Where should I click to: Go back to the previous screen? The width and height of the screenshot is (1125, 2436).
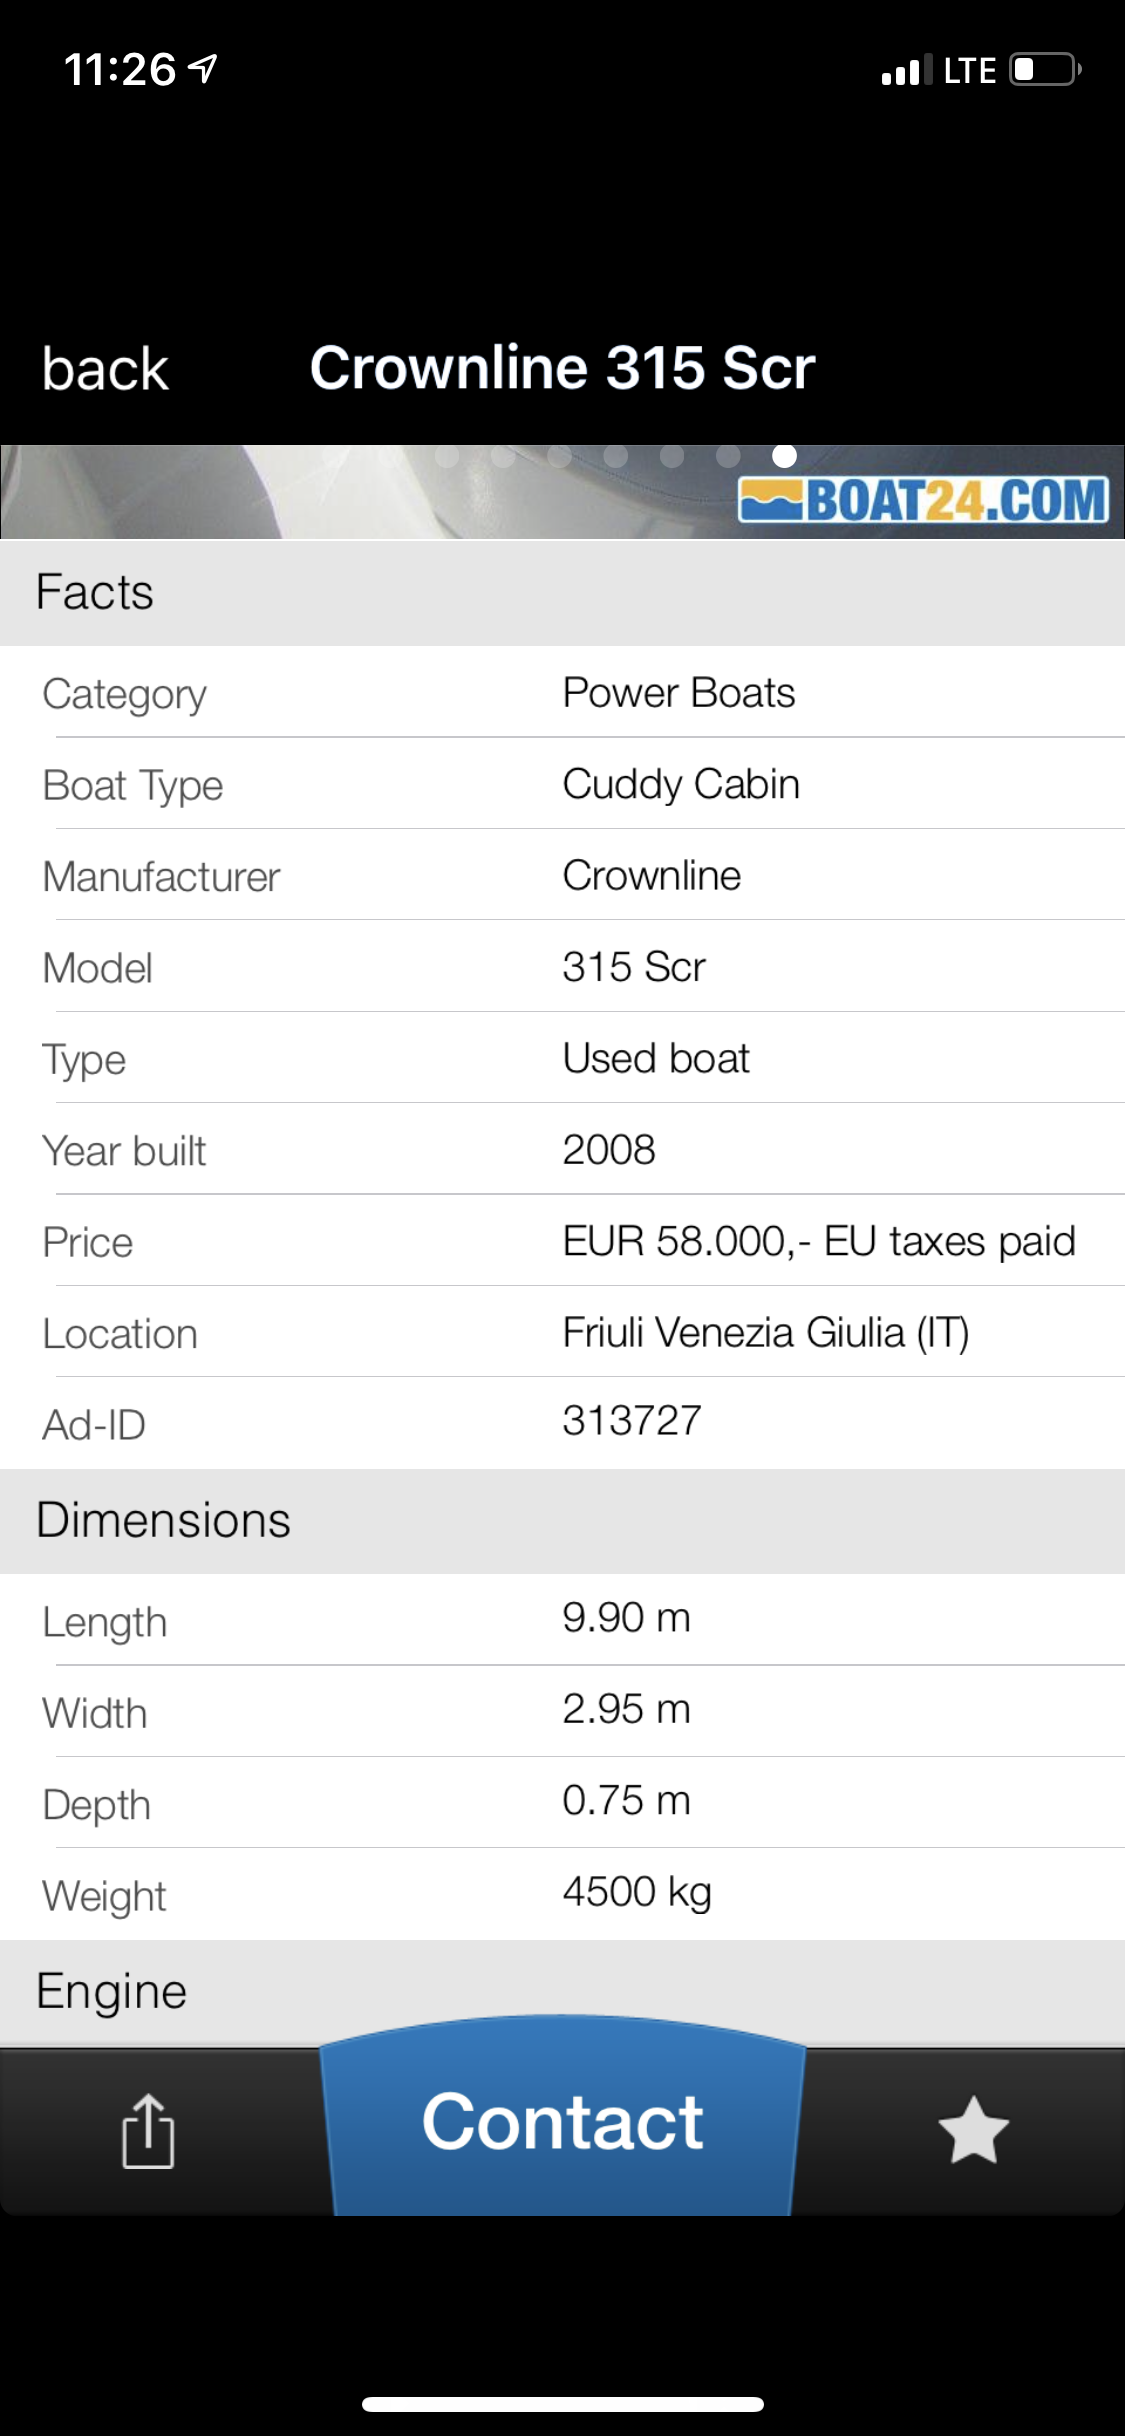tap(105, 369)
